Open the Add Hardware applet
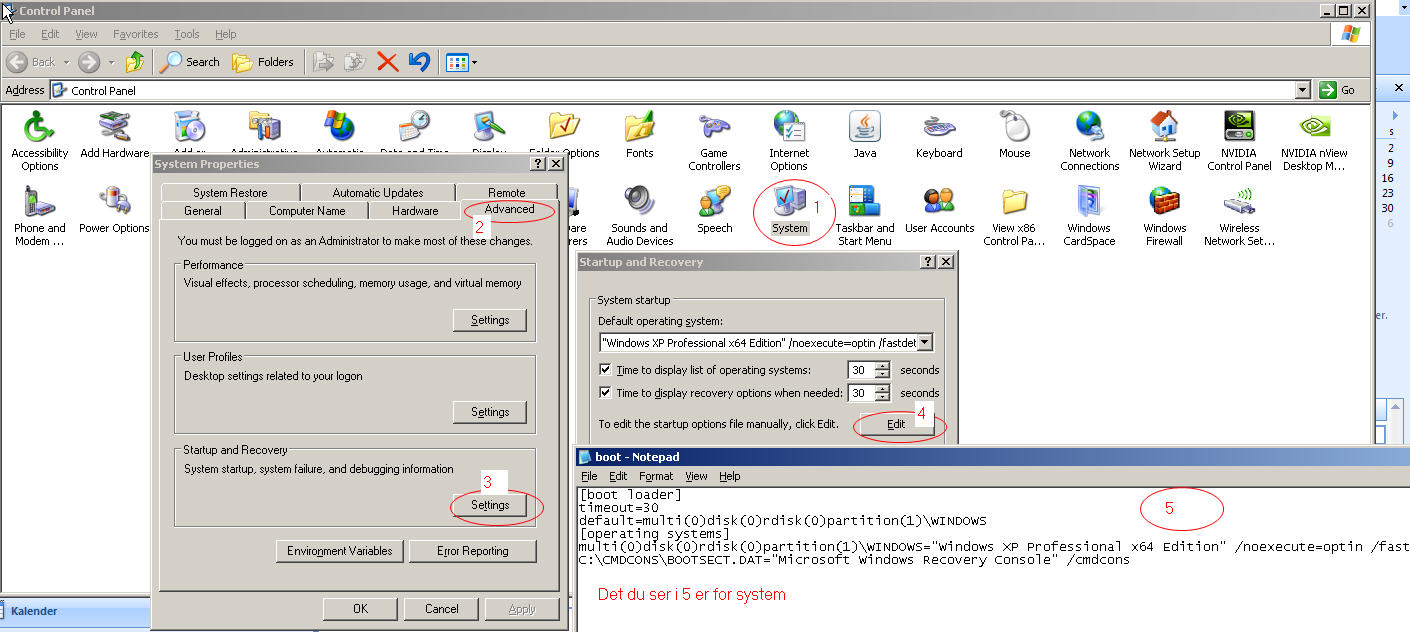This screenshot has height=632, width=1410. click(x=115, y=135)
